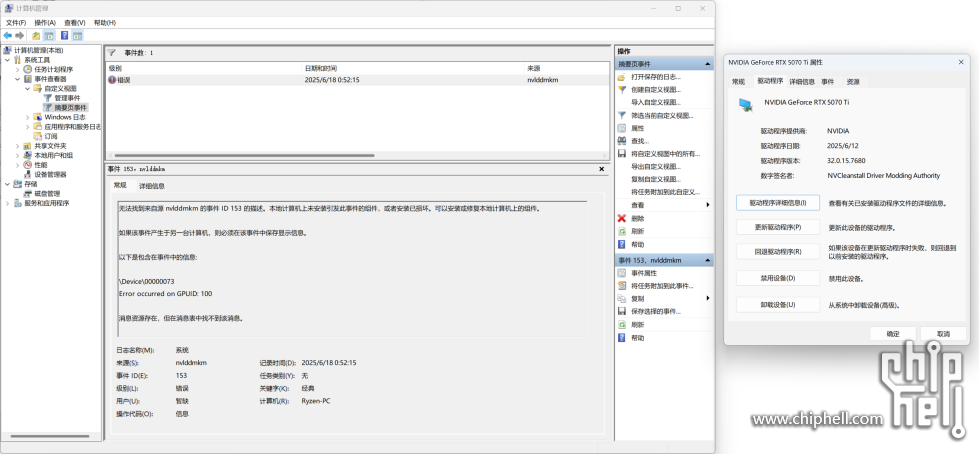
Task: Switch to 资源 tab in properties dialog
Action: pyautogui.click(x=853, y=81)
